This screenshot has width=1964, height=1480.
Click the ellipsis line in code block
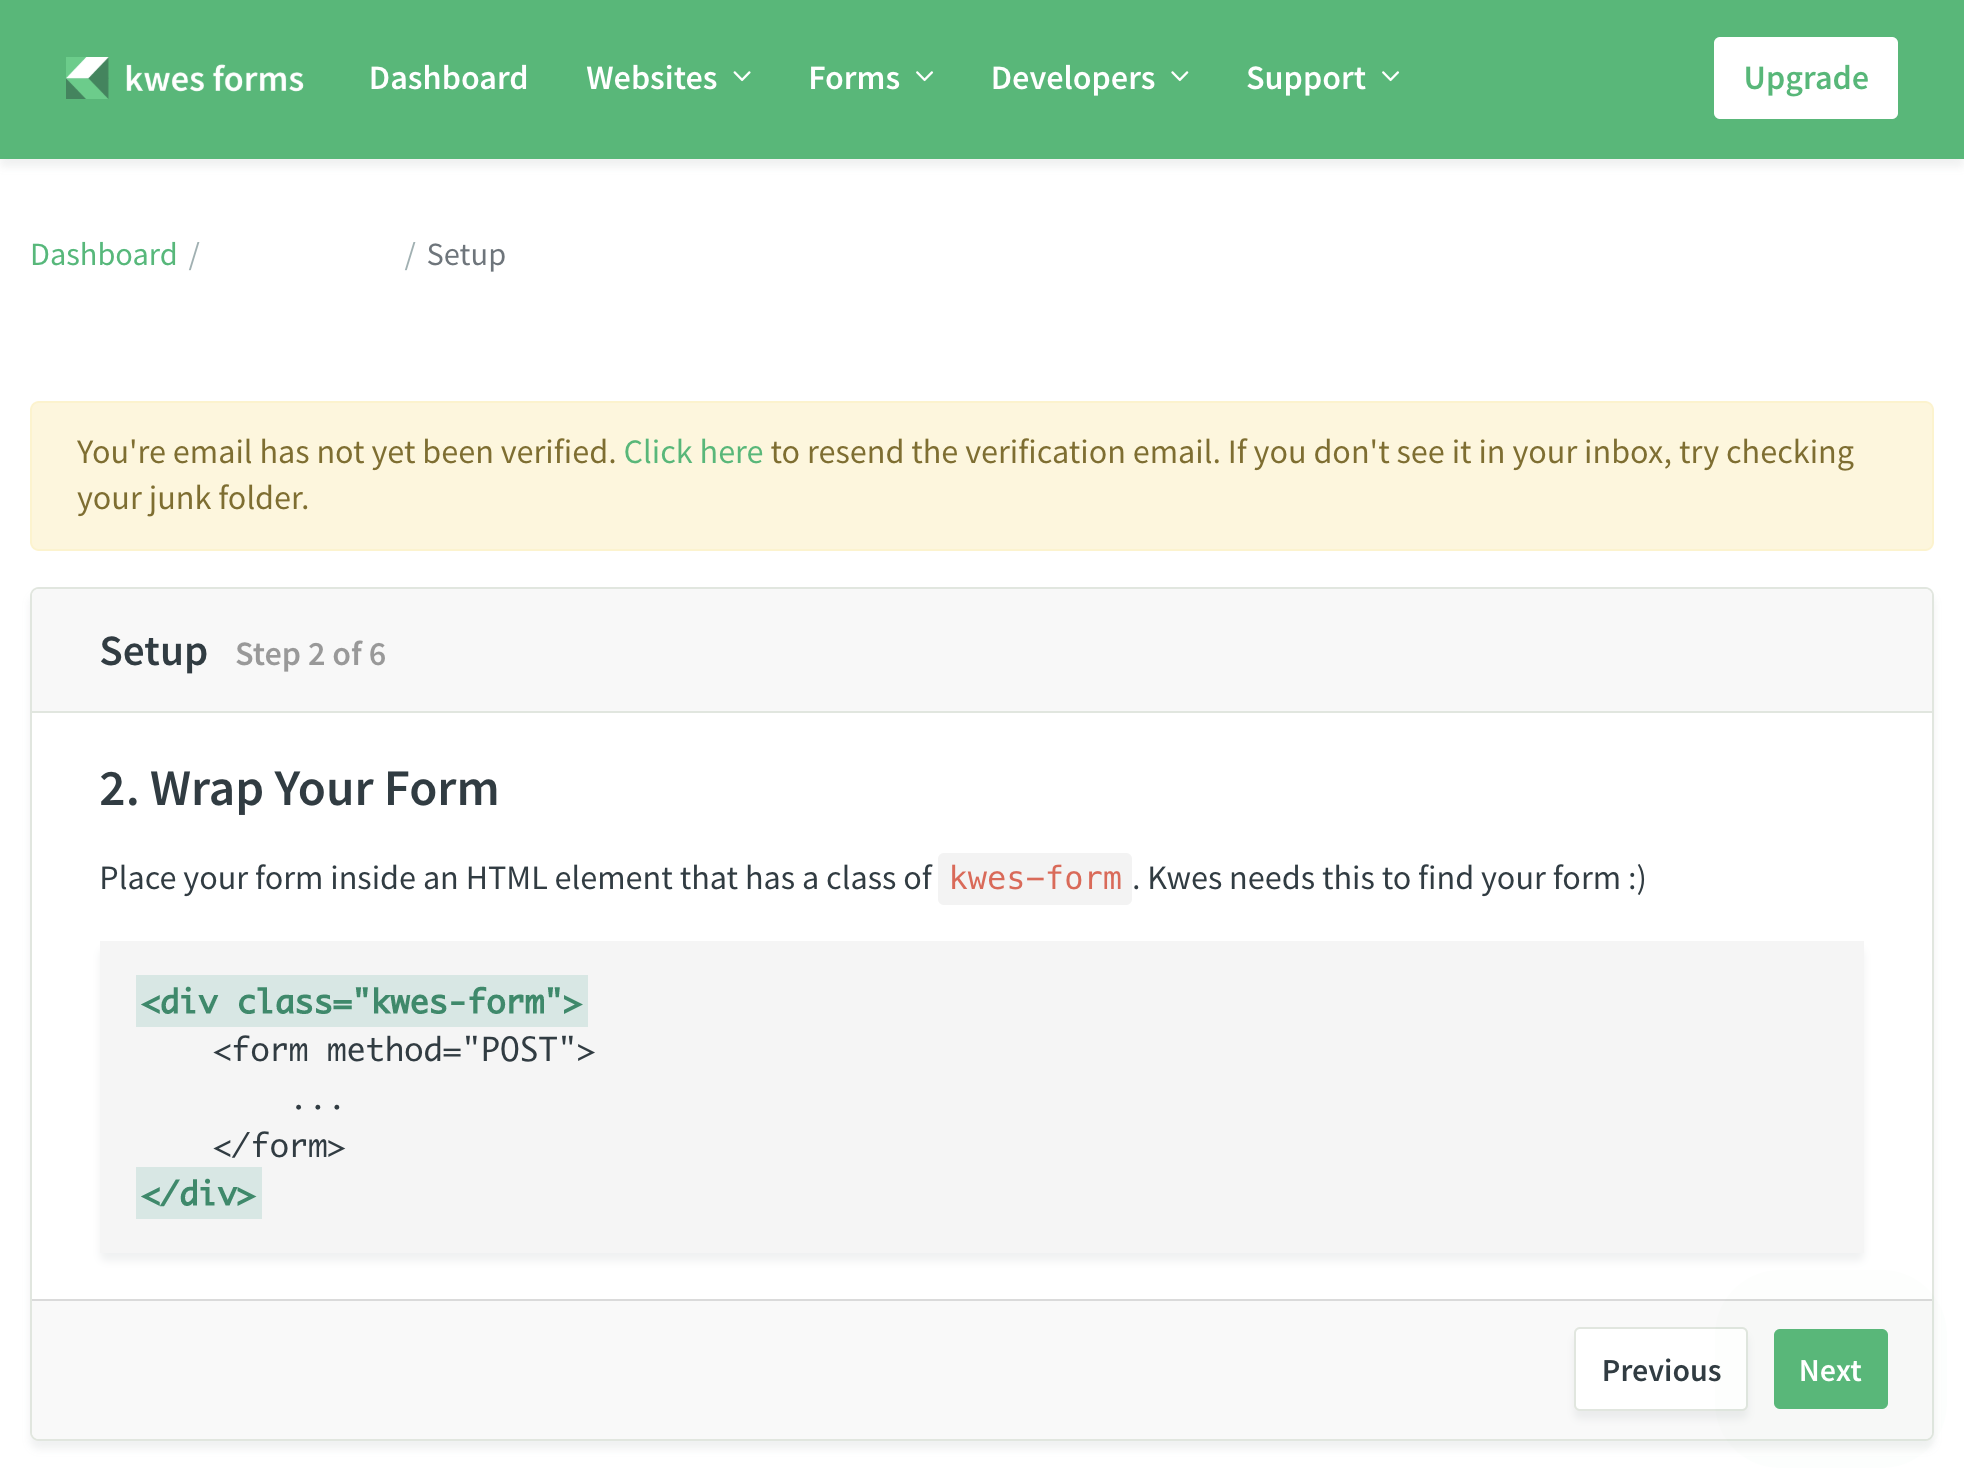coord(318,1104)
